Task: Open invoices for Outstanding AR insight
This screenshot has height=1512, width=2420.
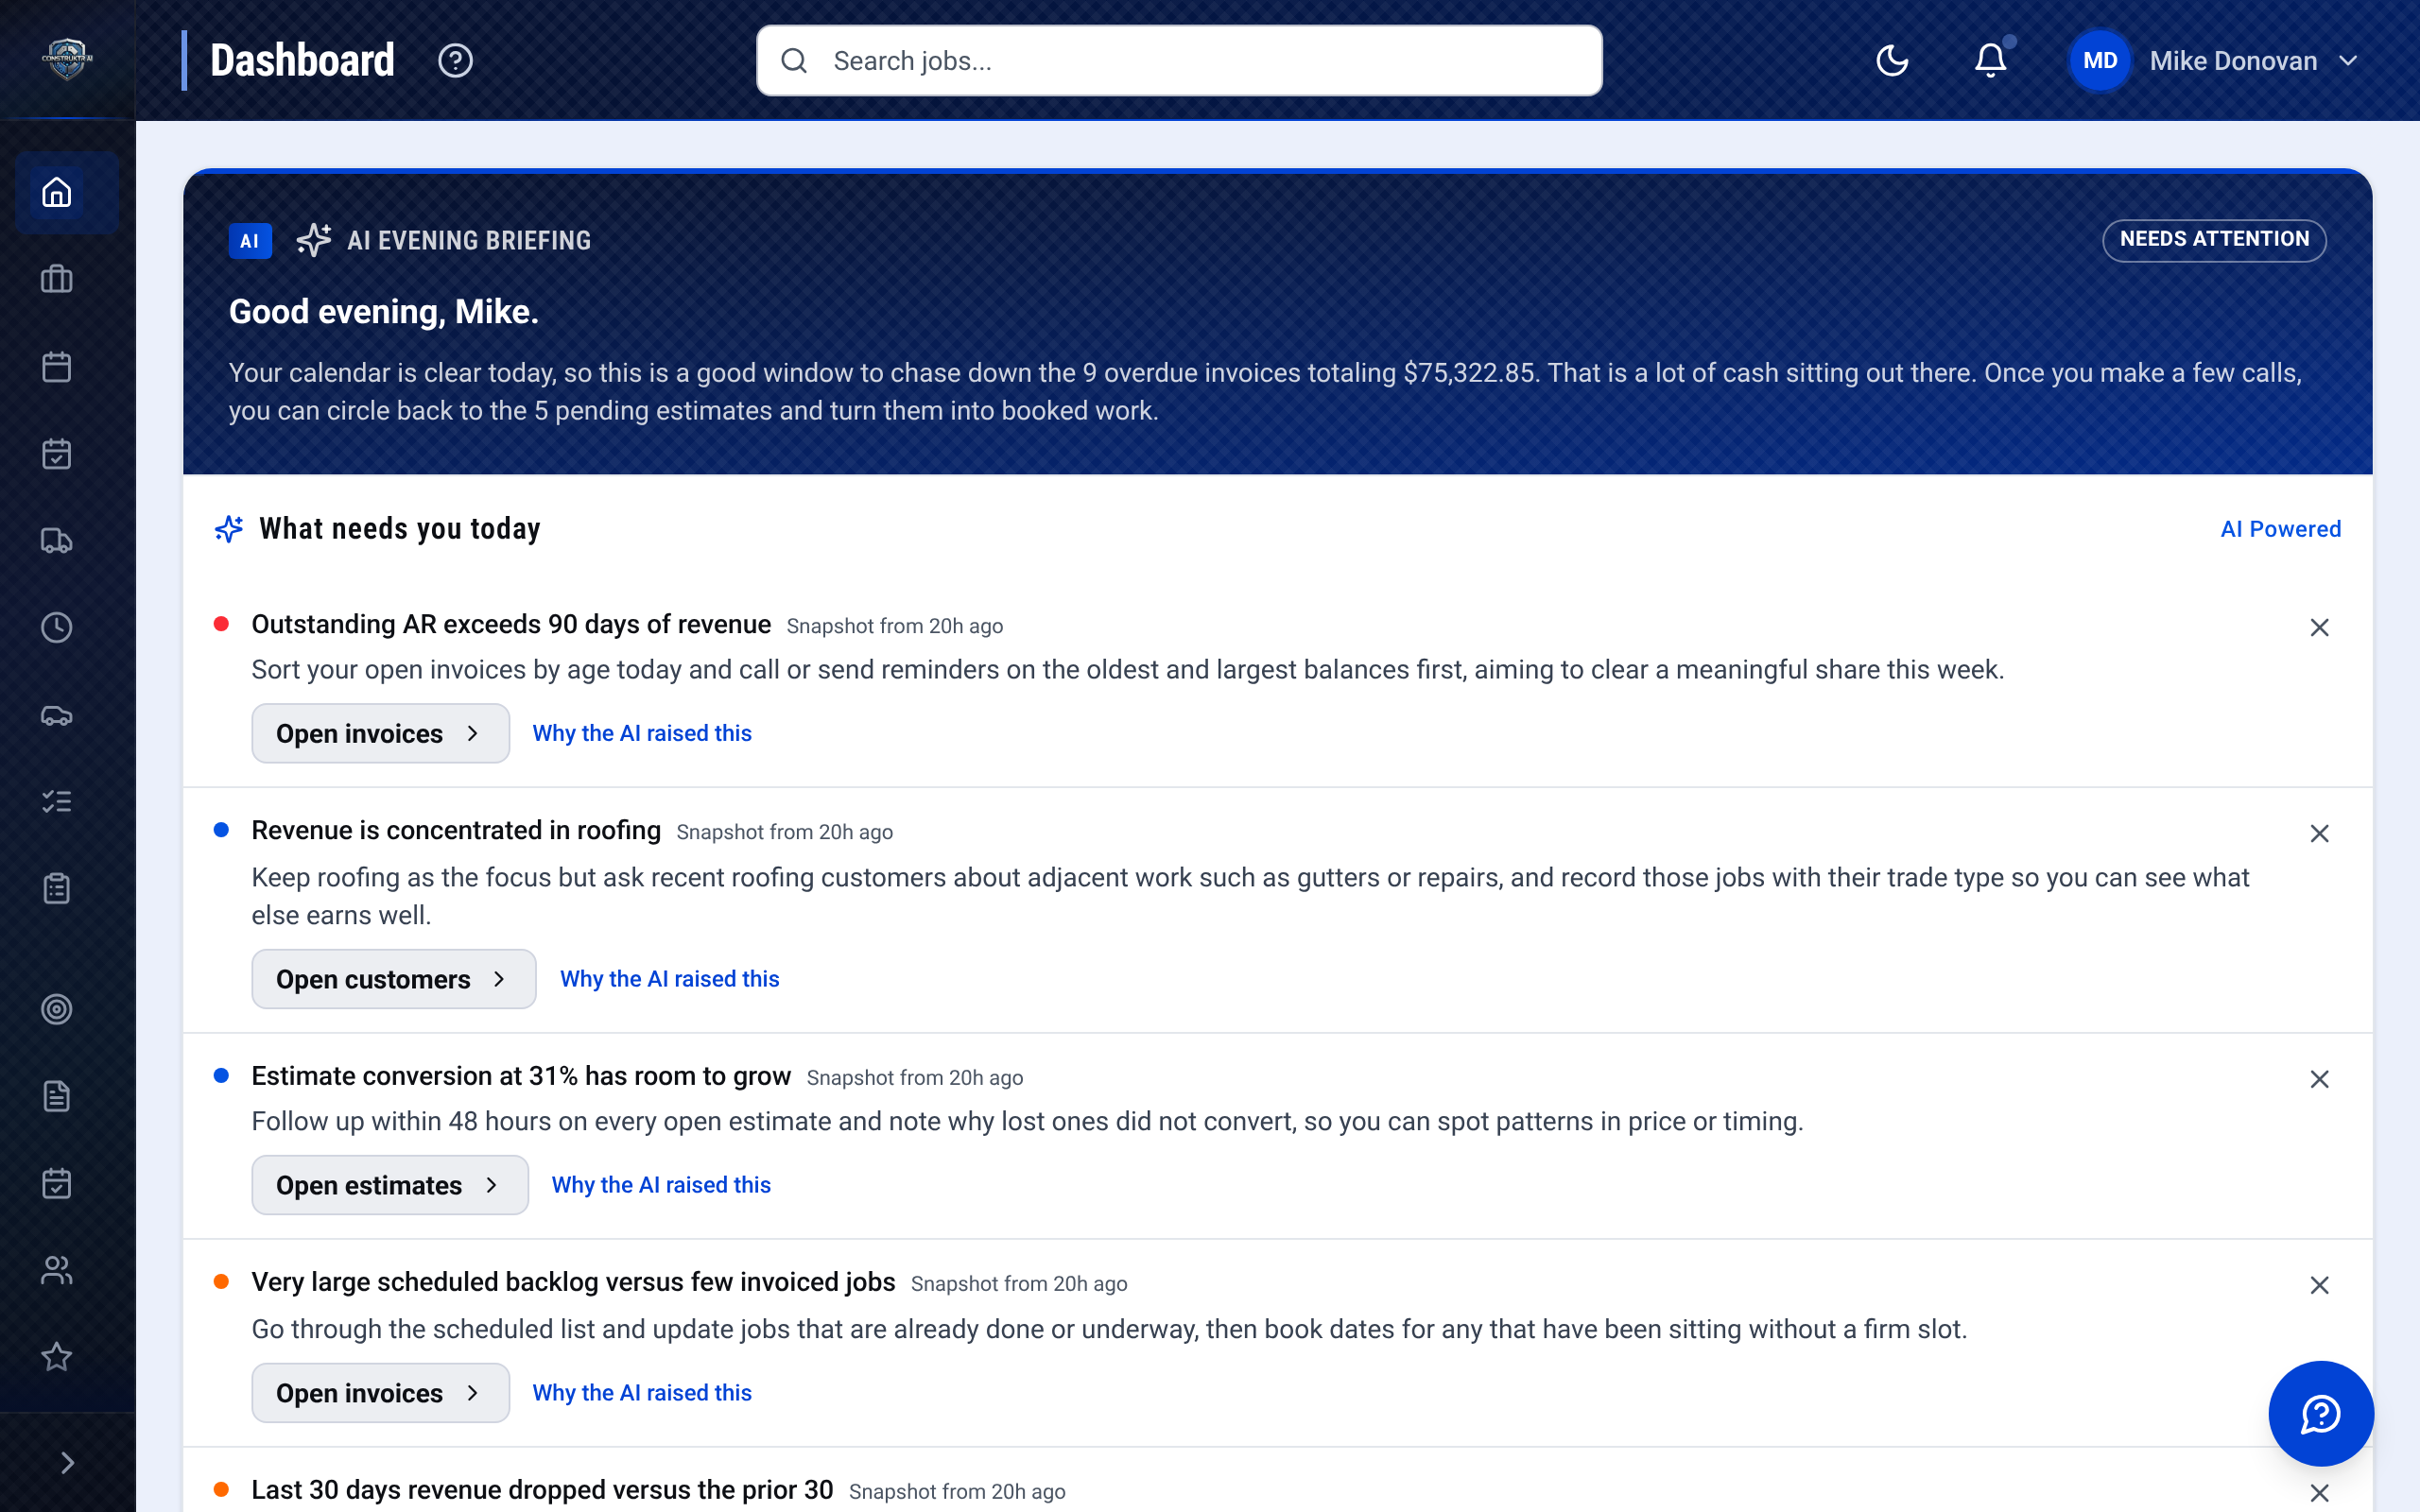Action: (x=380, y=733)
